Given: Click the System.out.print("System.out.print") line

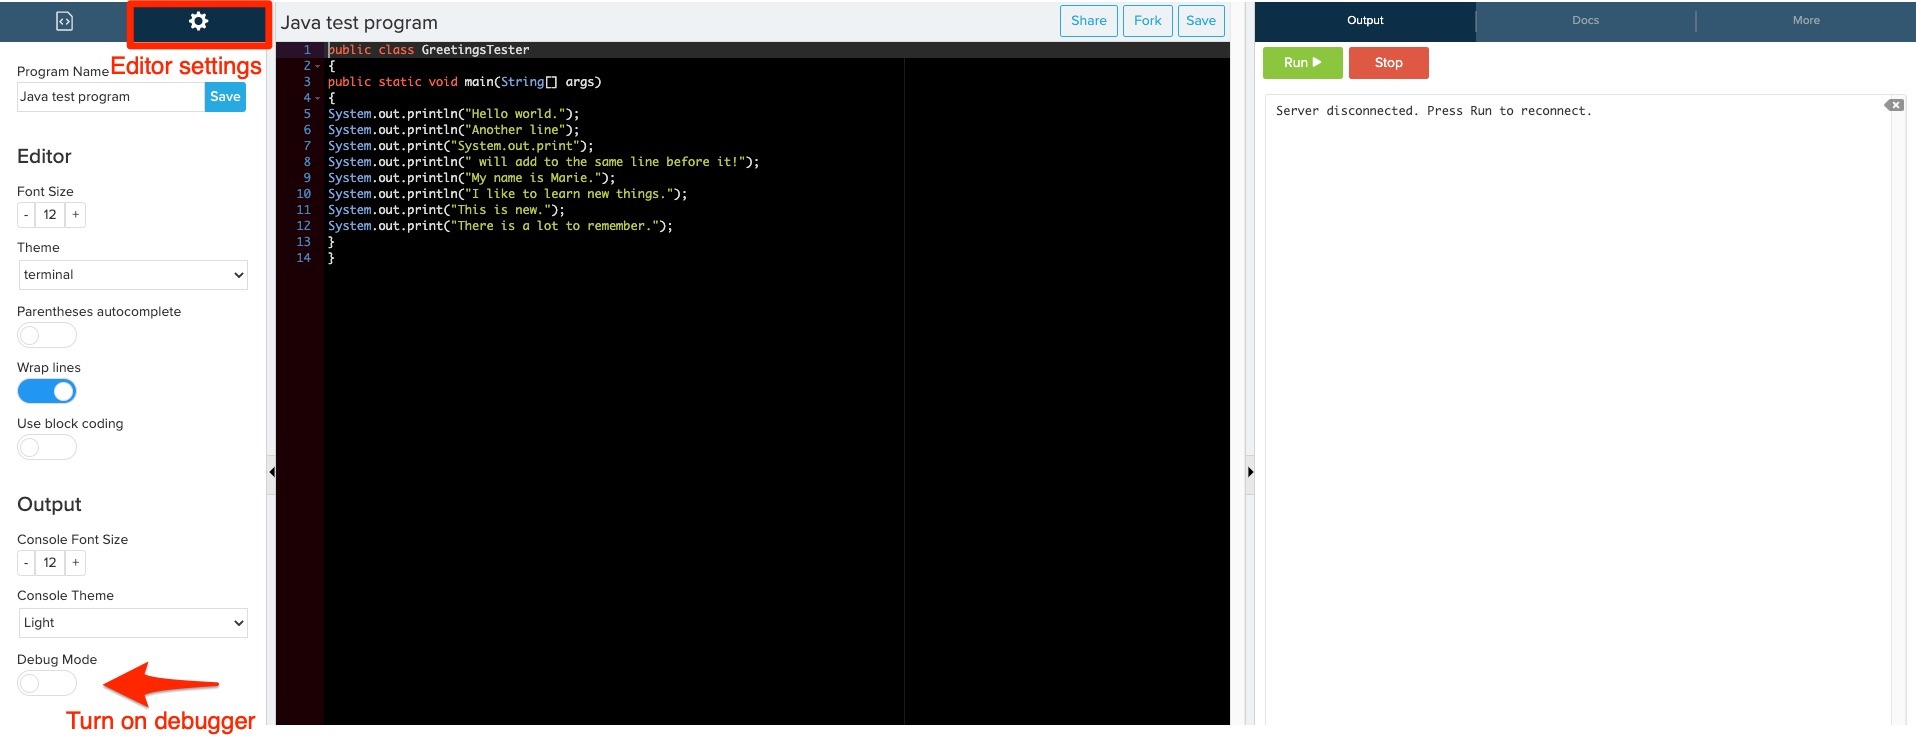Looking at the screenshot, I should tap(460, 146).
